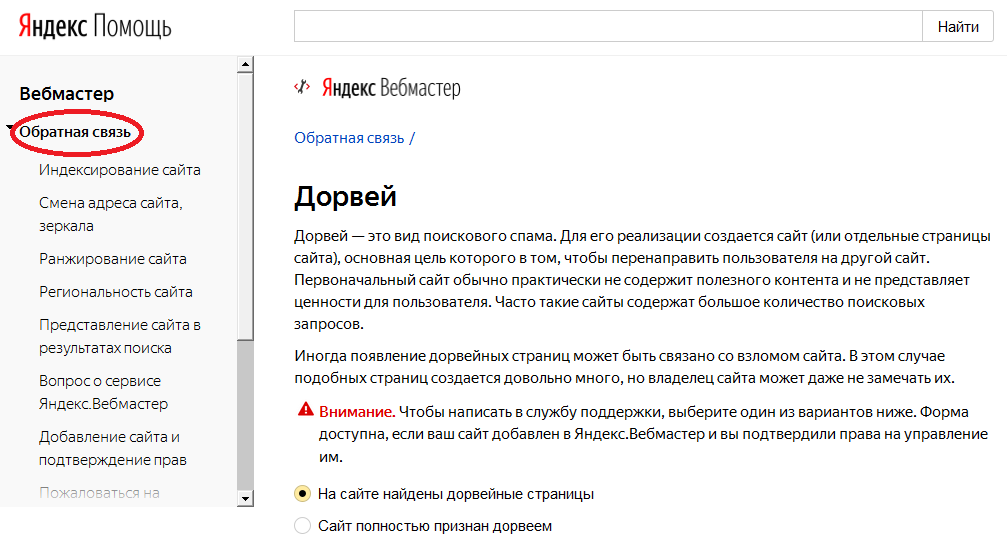Click the Яндекс Помощь logo
Image resolution: width=1007 pixels, height=545 pixels.
[95, 27]
